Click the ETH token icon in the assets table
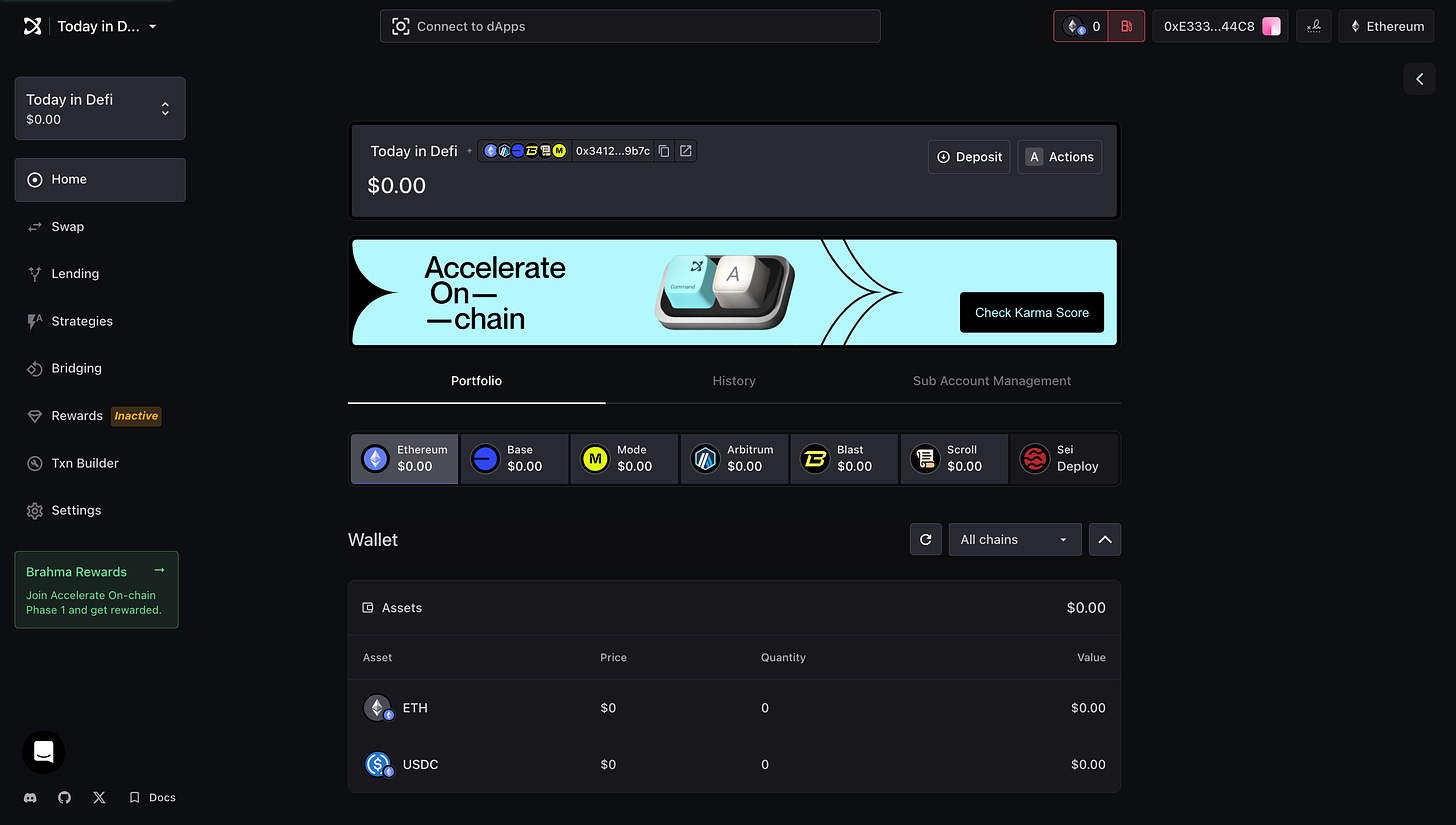Screen dimensions: 1456x825 (378, 708)
